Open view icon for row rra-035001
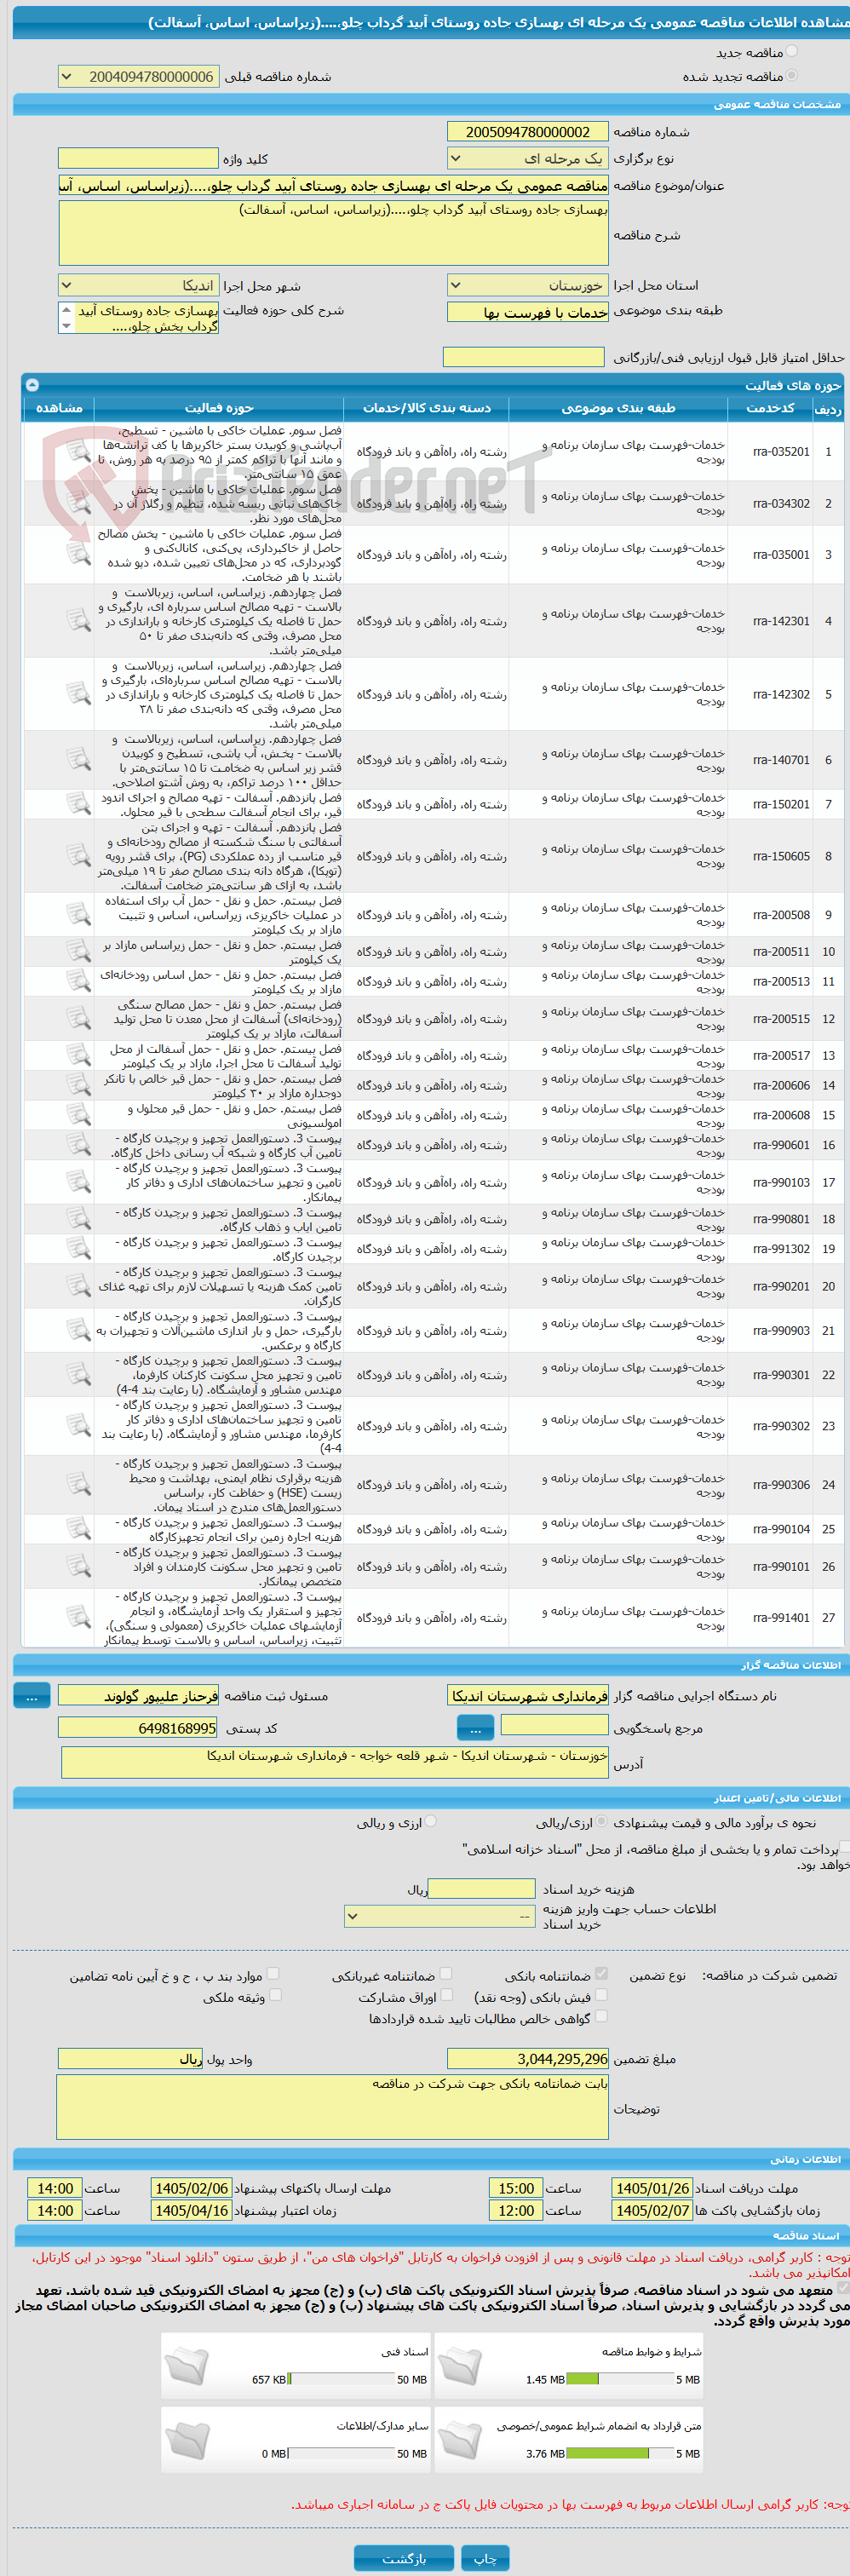 pos(78,555)
